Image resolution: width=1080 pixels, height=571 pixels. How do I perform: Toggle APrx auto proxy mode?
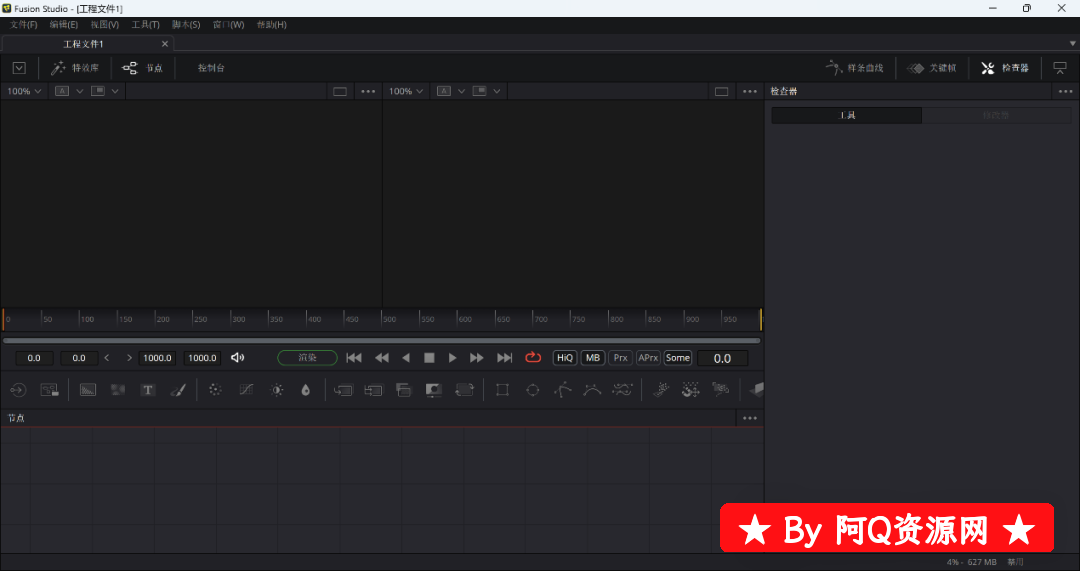648,357
